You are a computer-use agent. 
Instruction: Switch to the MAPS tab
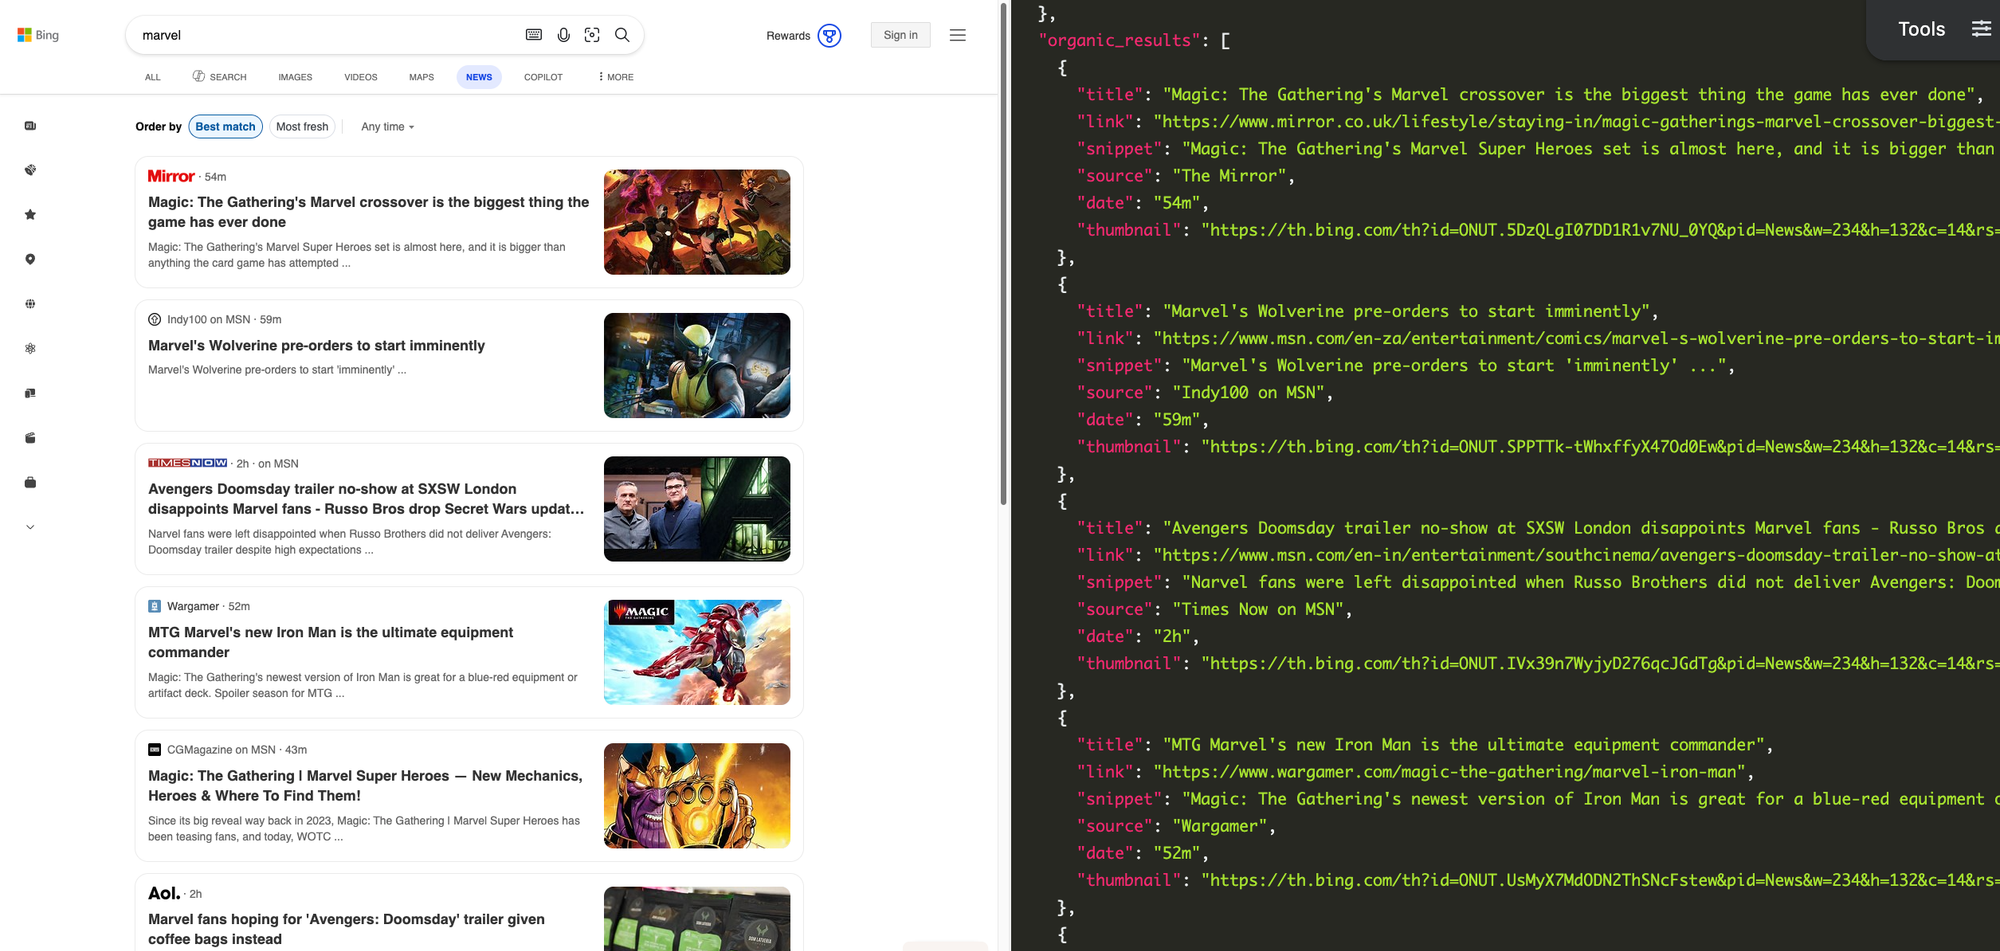[422, 77]
